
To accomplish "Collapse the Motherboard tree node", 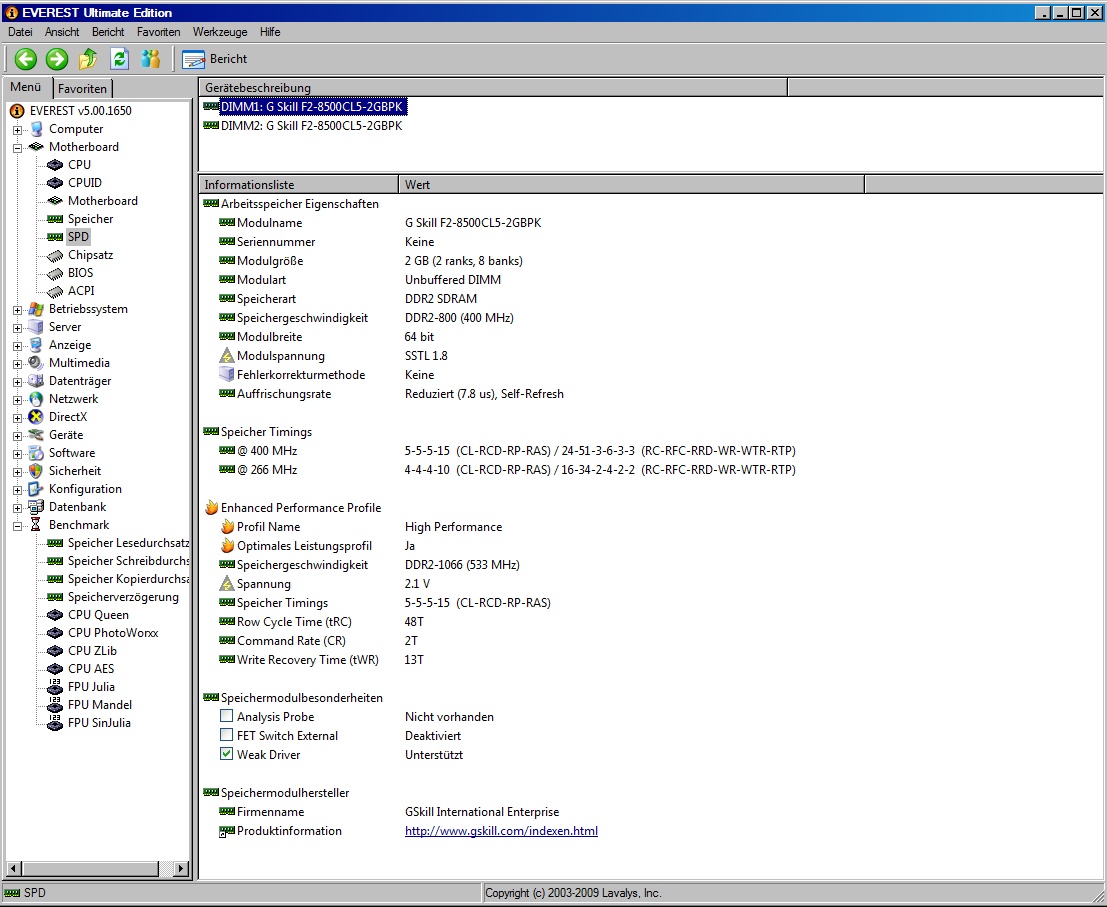I will coord(18,148).
